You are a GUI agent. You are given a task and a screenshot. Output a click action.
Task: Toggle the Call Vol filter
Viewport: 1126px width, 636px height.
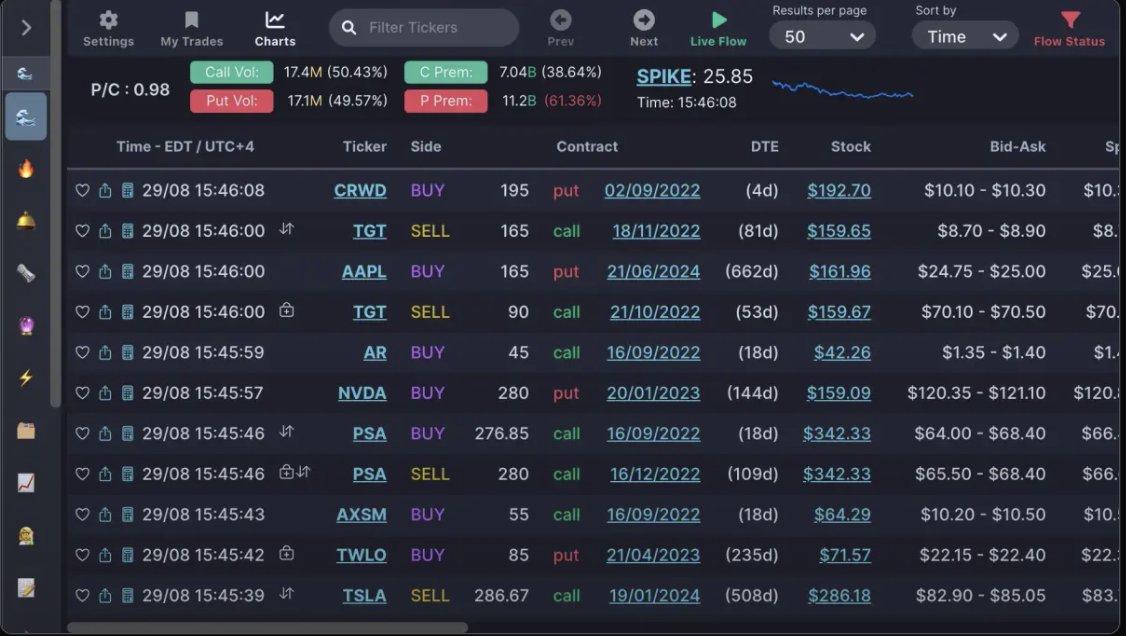click(x=231, y=72)
